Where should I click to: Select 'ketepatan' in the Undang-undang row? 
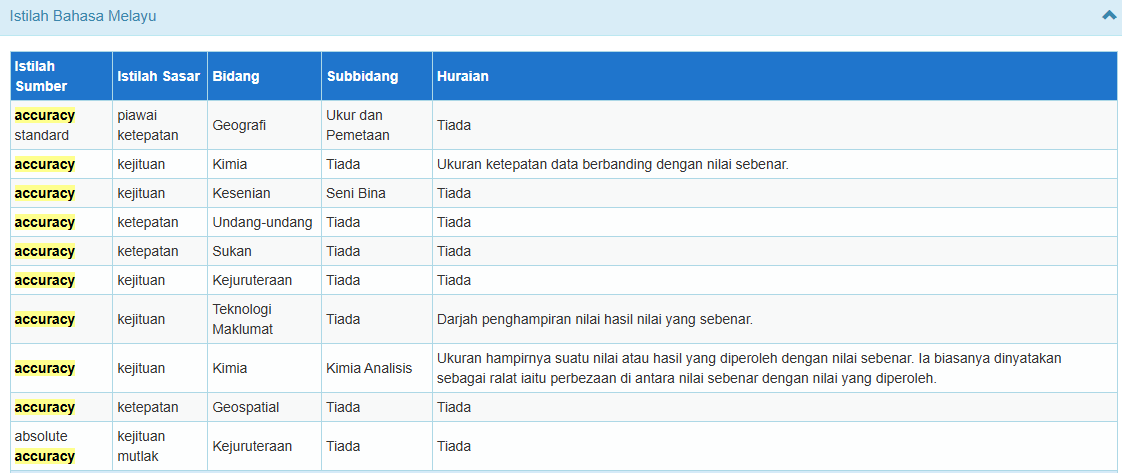coord(148,223)
